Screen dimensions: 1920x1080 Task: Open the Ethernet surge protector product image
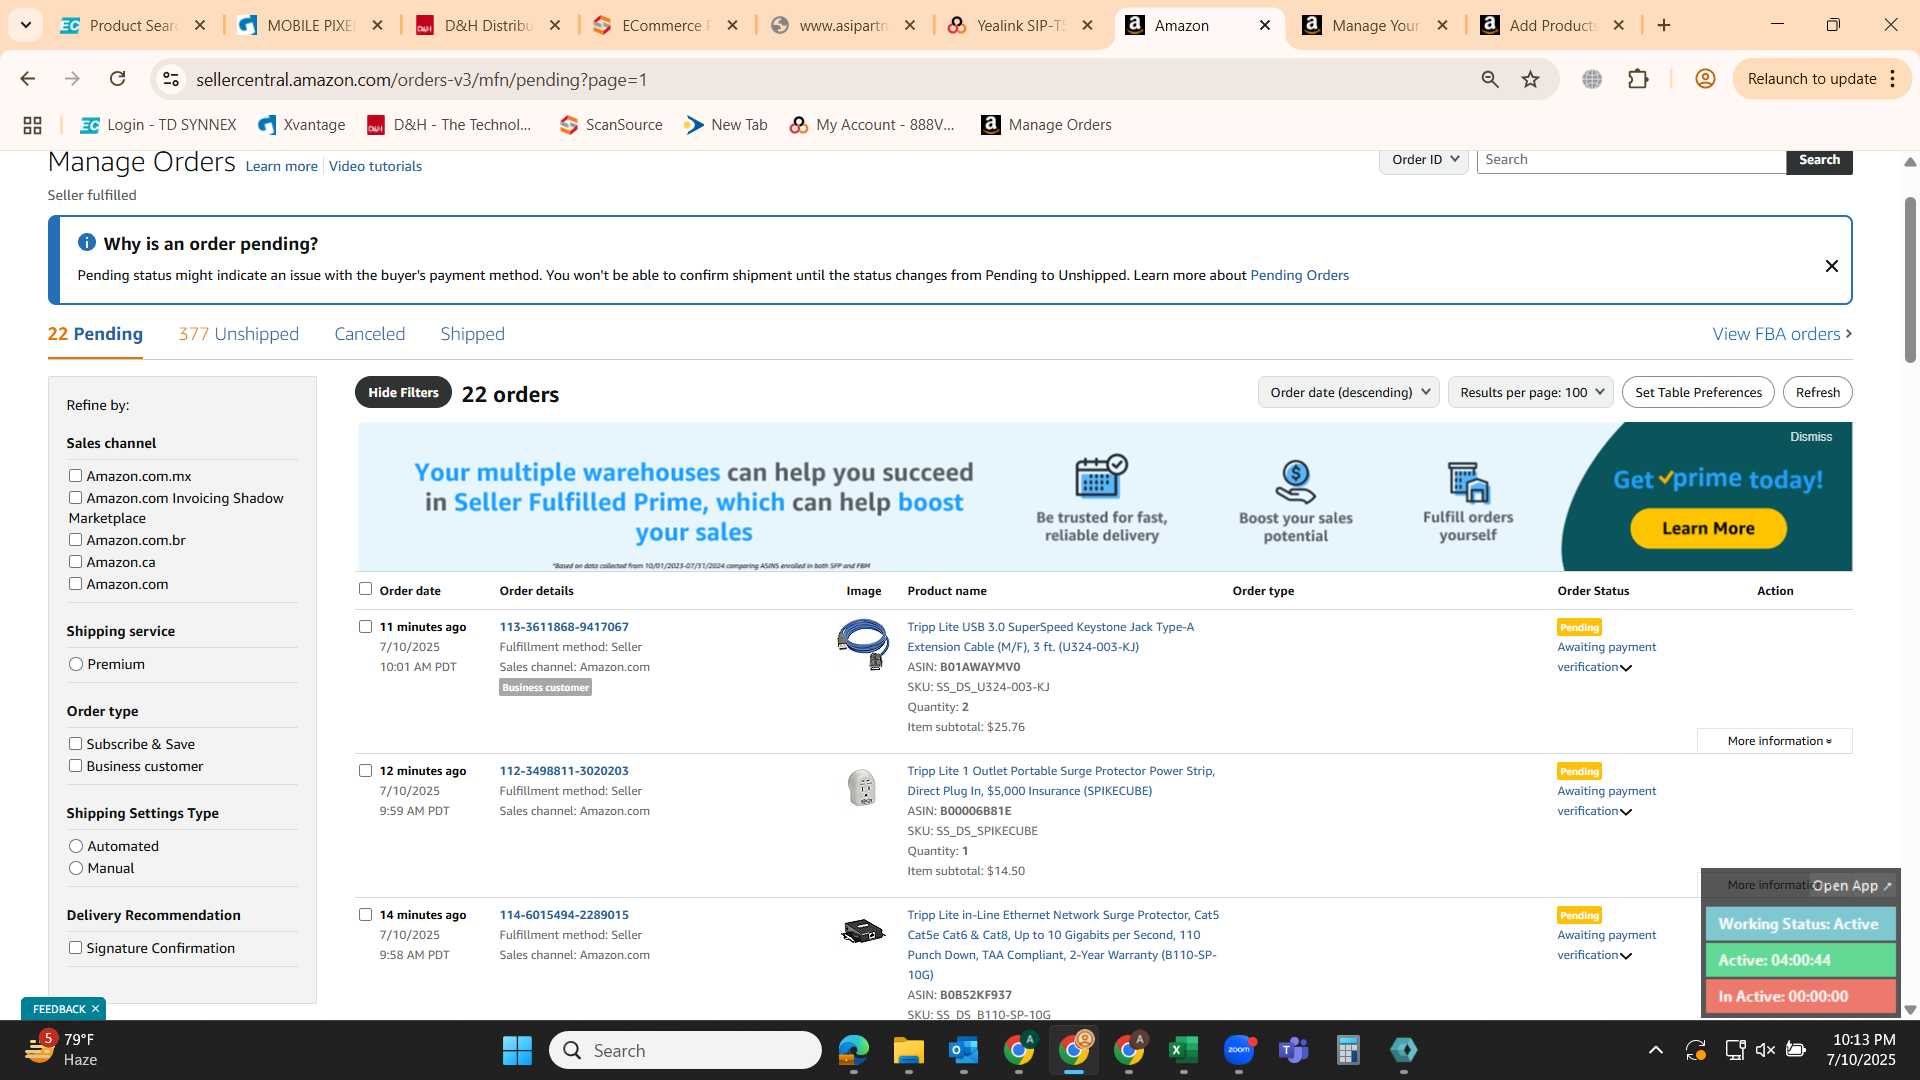863,932
